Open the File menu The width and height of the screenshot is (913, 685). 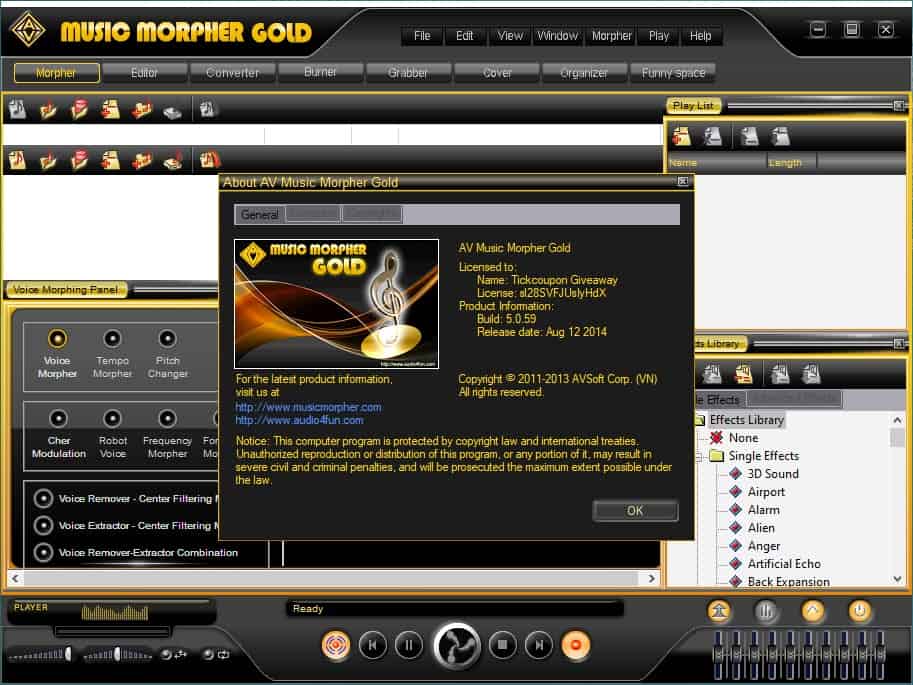(x=422, y=36)
